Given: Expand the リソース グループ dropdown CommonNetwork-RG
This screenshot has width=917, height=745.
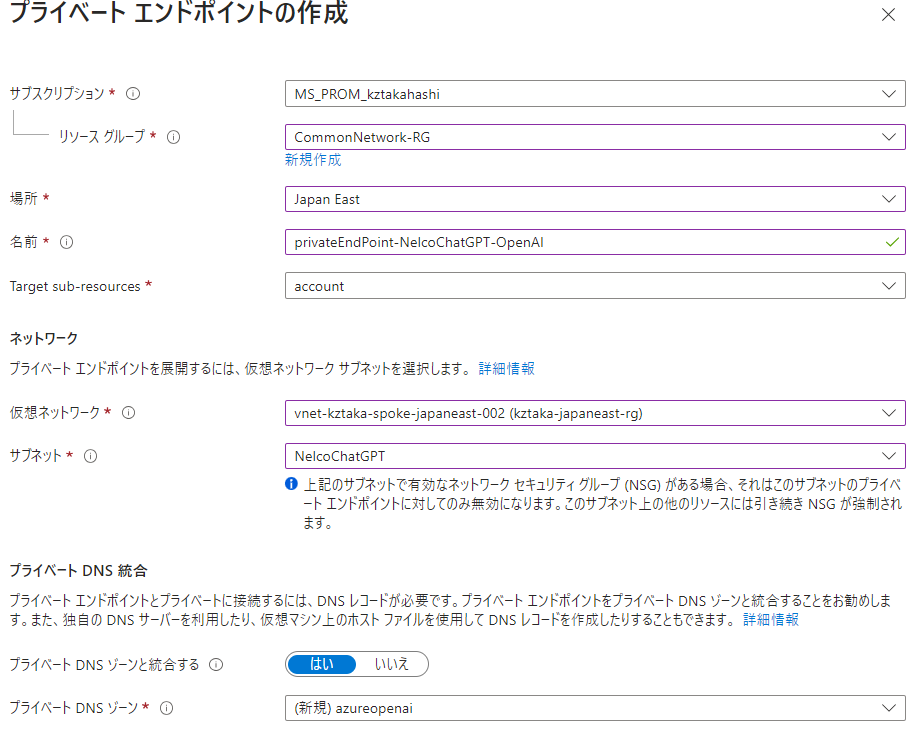Looking at the screenshot, I should tap(595, 137).
